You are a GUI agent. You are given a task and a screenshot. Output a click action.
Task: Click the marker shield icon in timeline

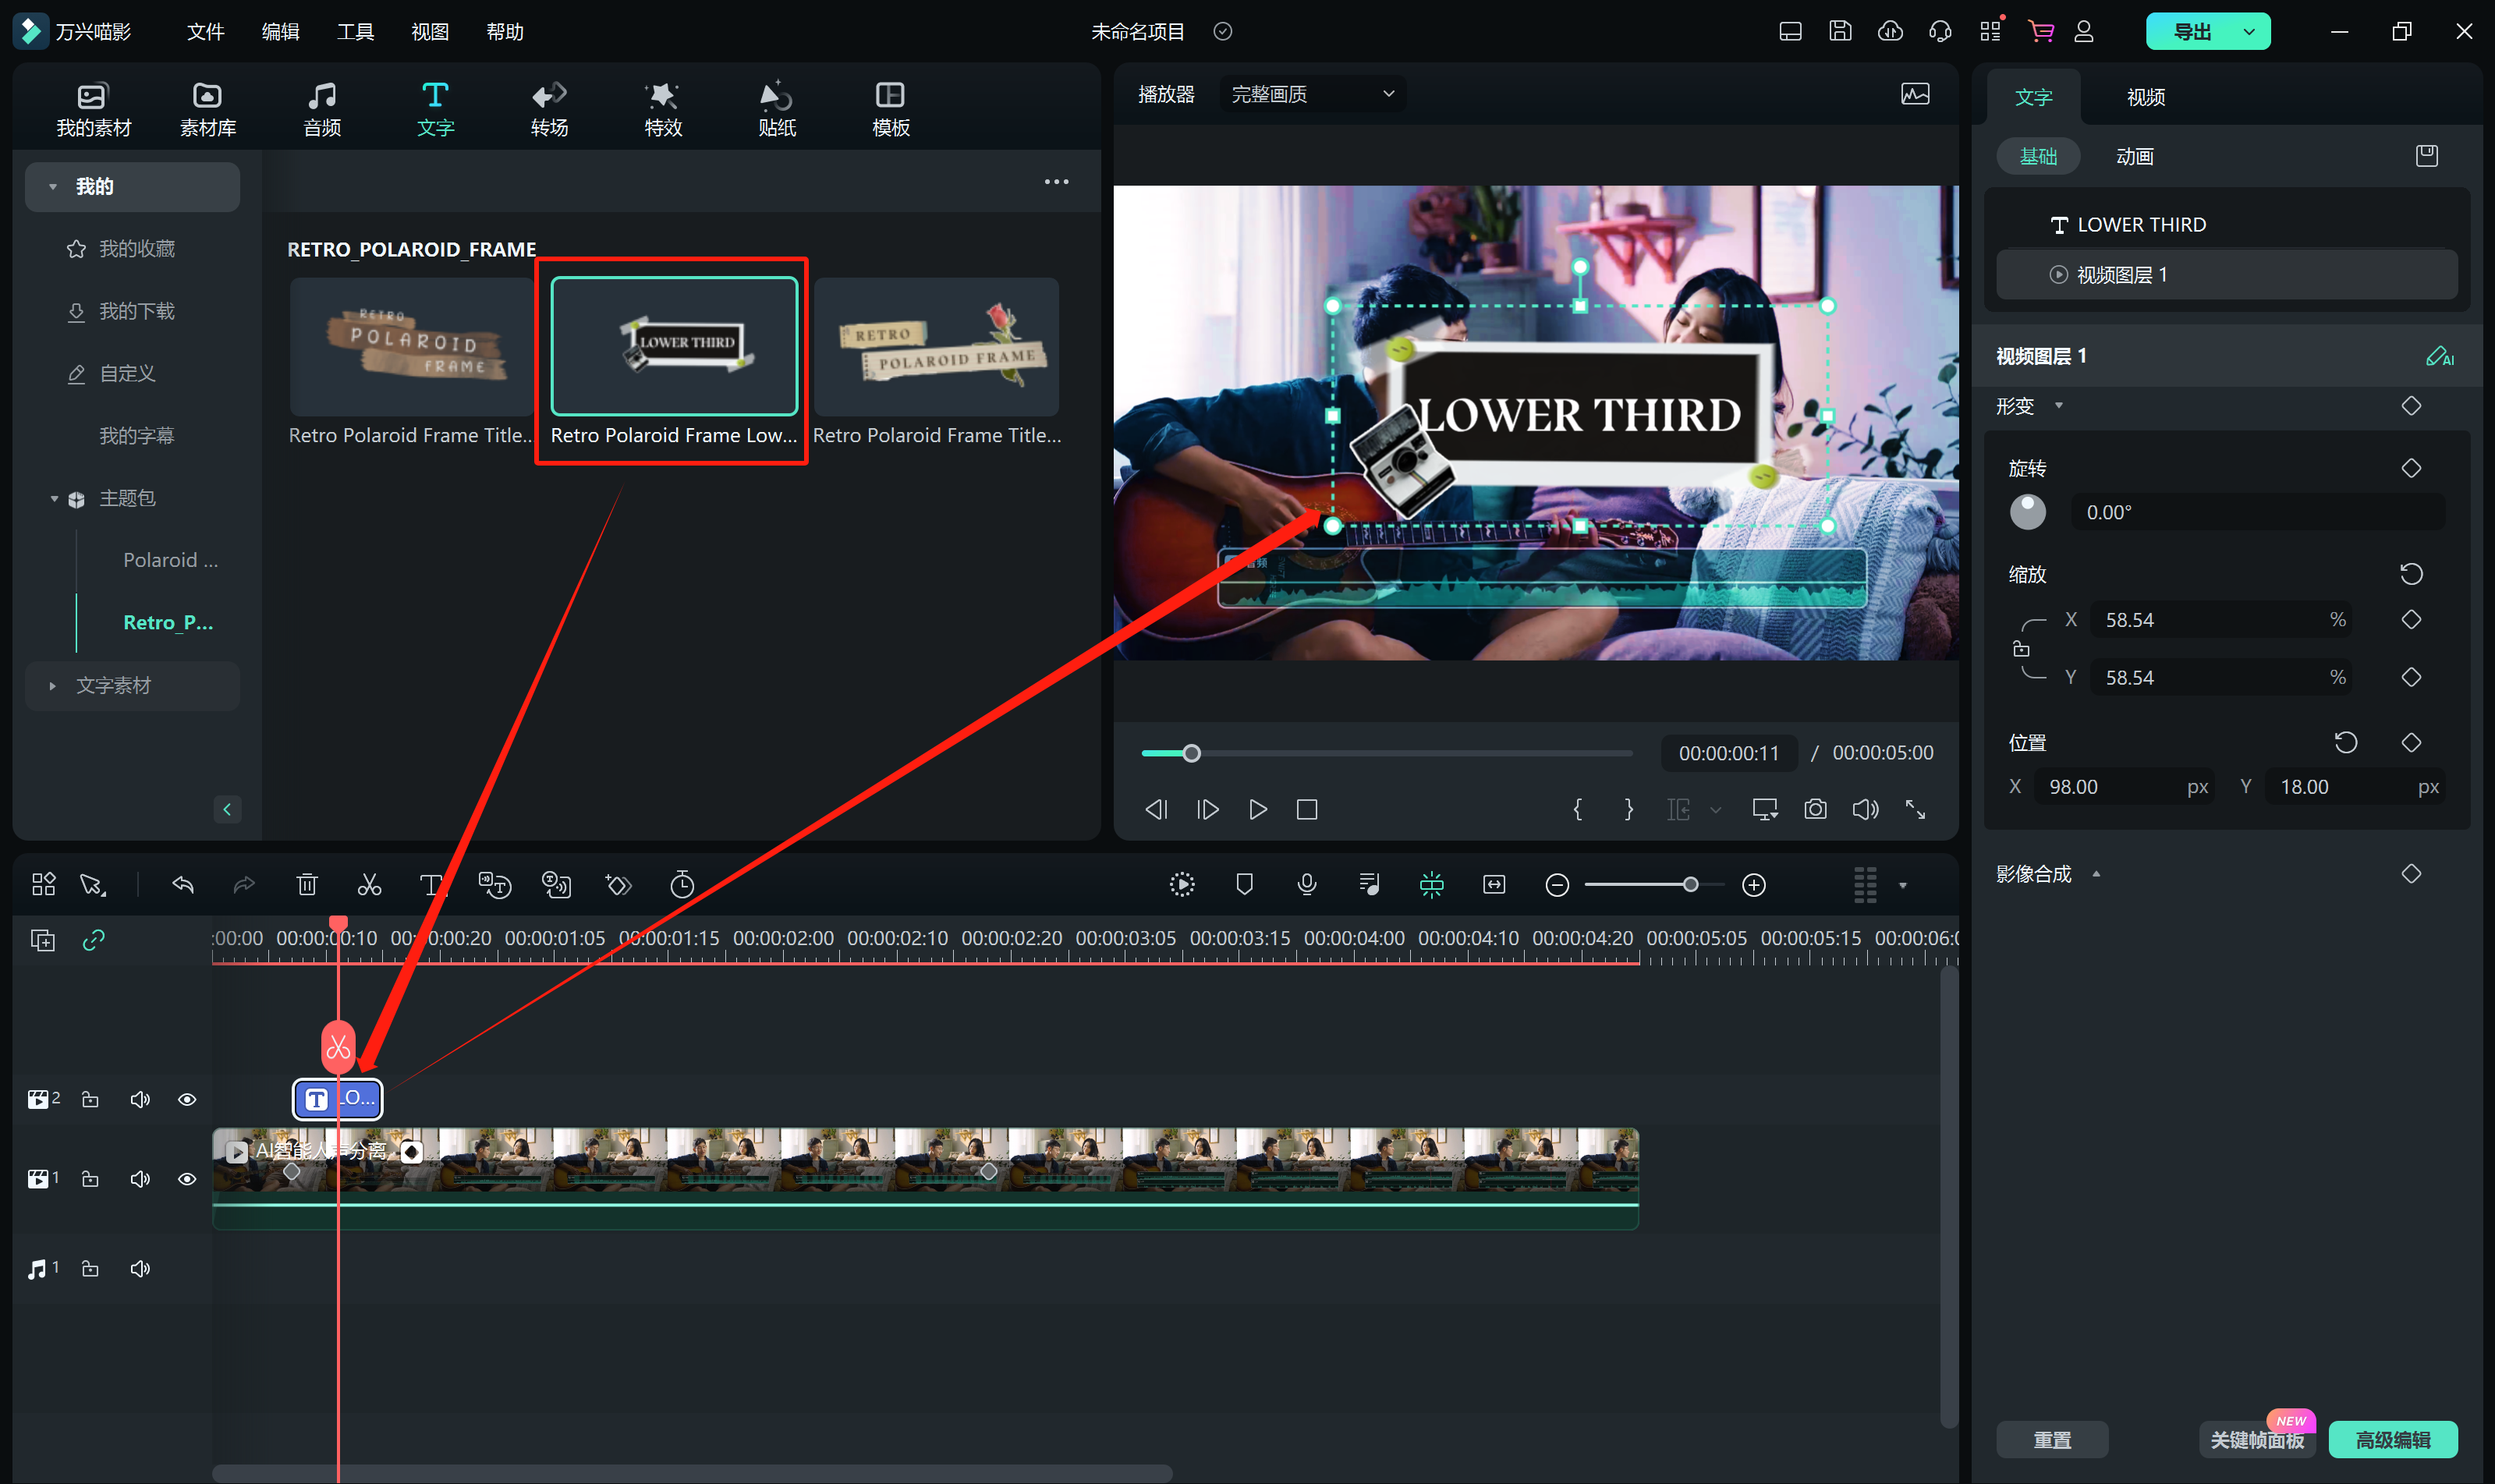[x=1244, y=885]
